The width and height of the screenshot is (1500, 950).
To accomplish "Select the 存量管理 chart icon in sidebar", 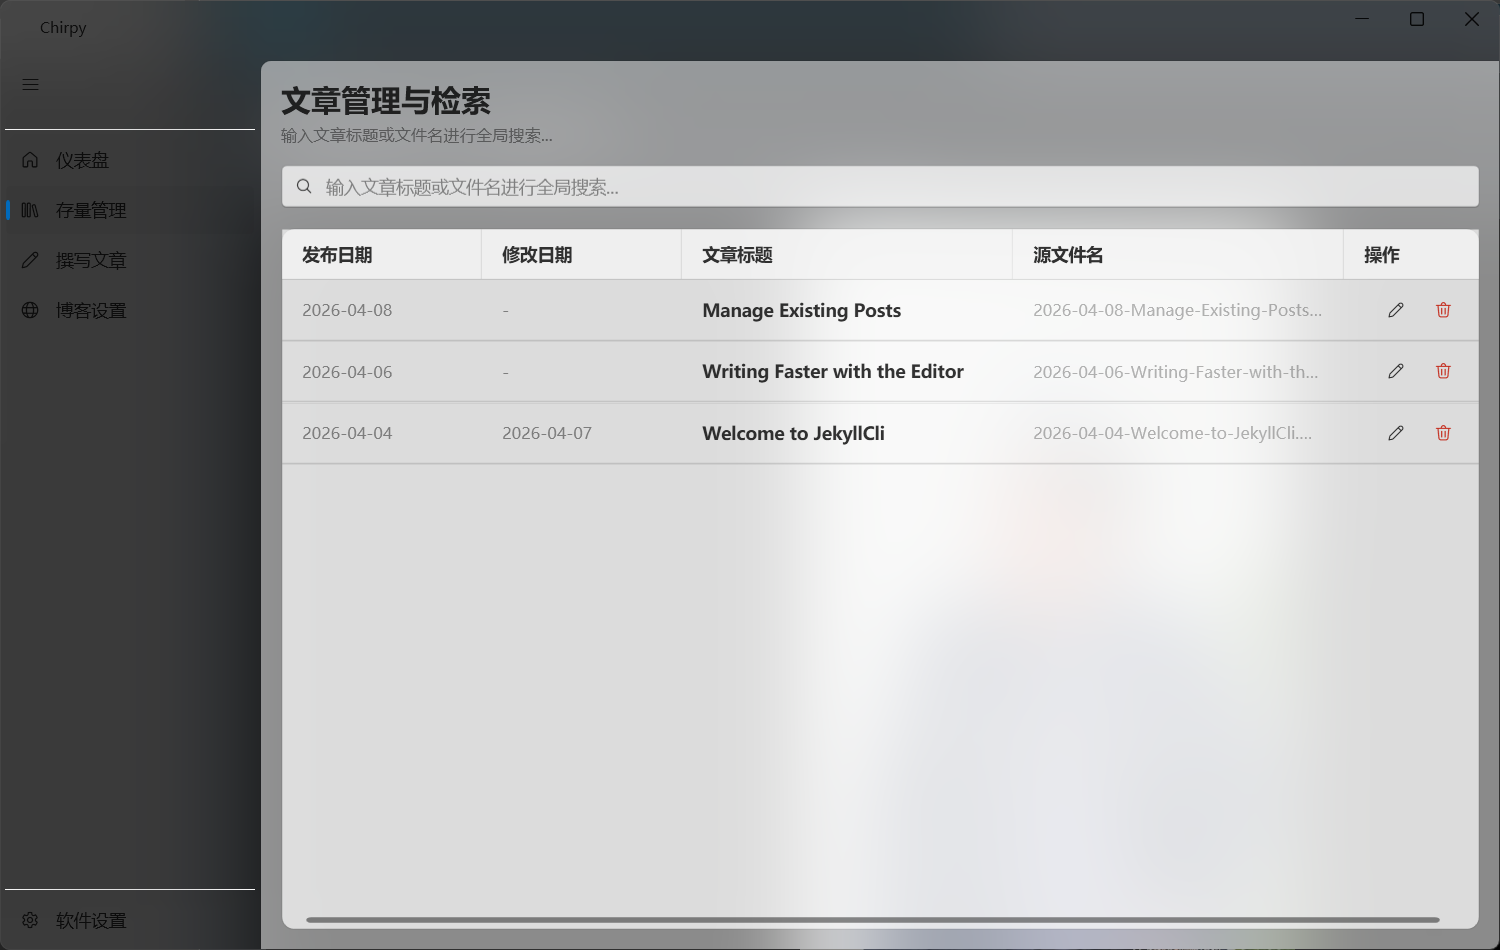I will pos(29,210).
